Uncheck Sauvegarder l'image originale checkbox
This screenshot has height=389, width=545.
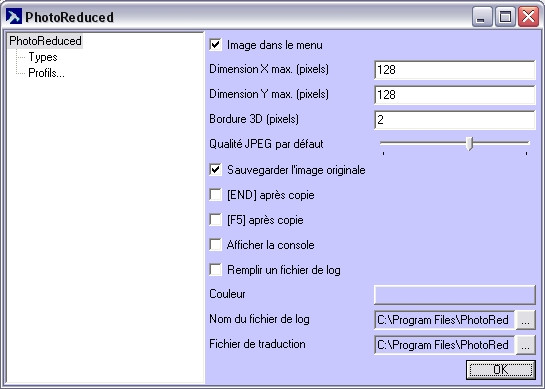click(x=215, y=170)
